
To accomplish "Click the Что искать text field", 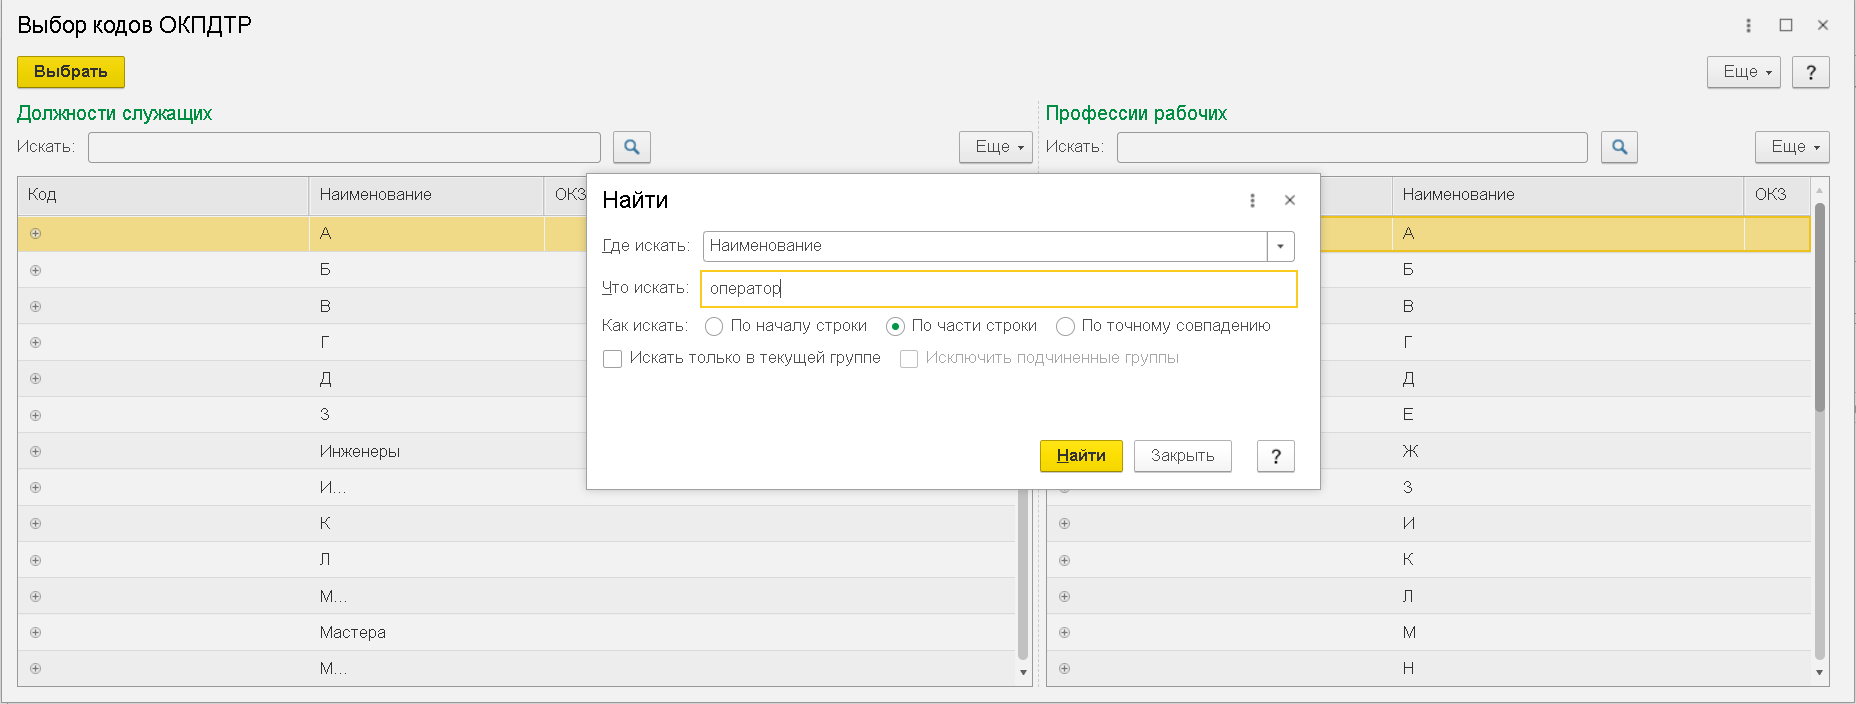I will pos(998,289).
